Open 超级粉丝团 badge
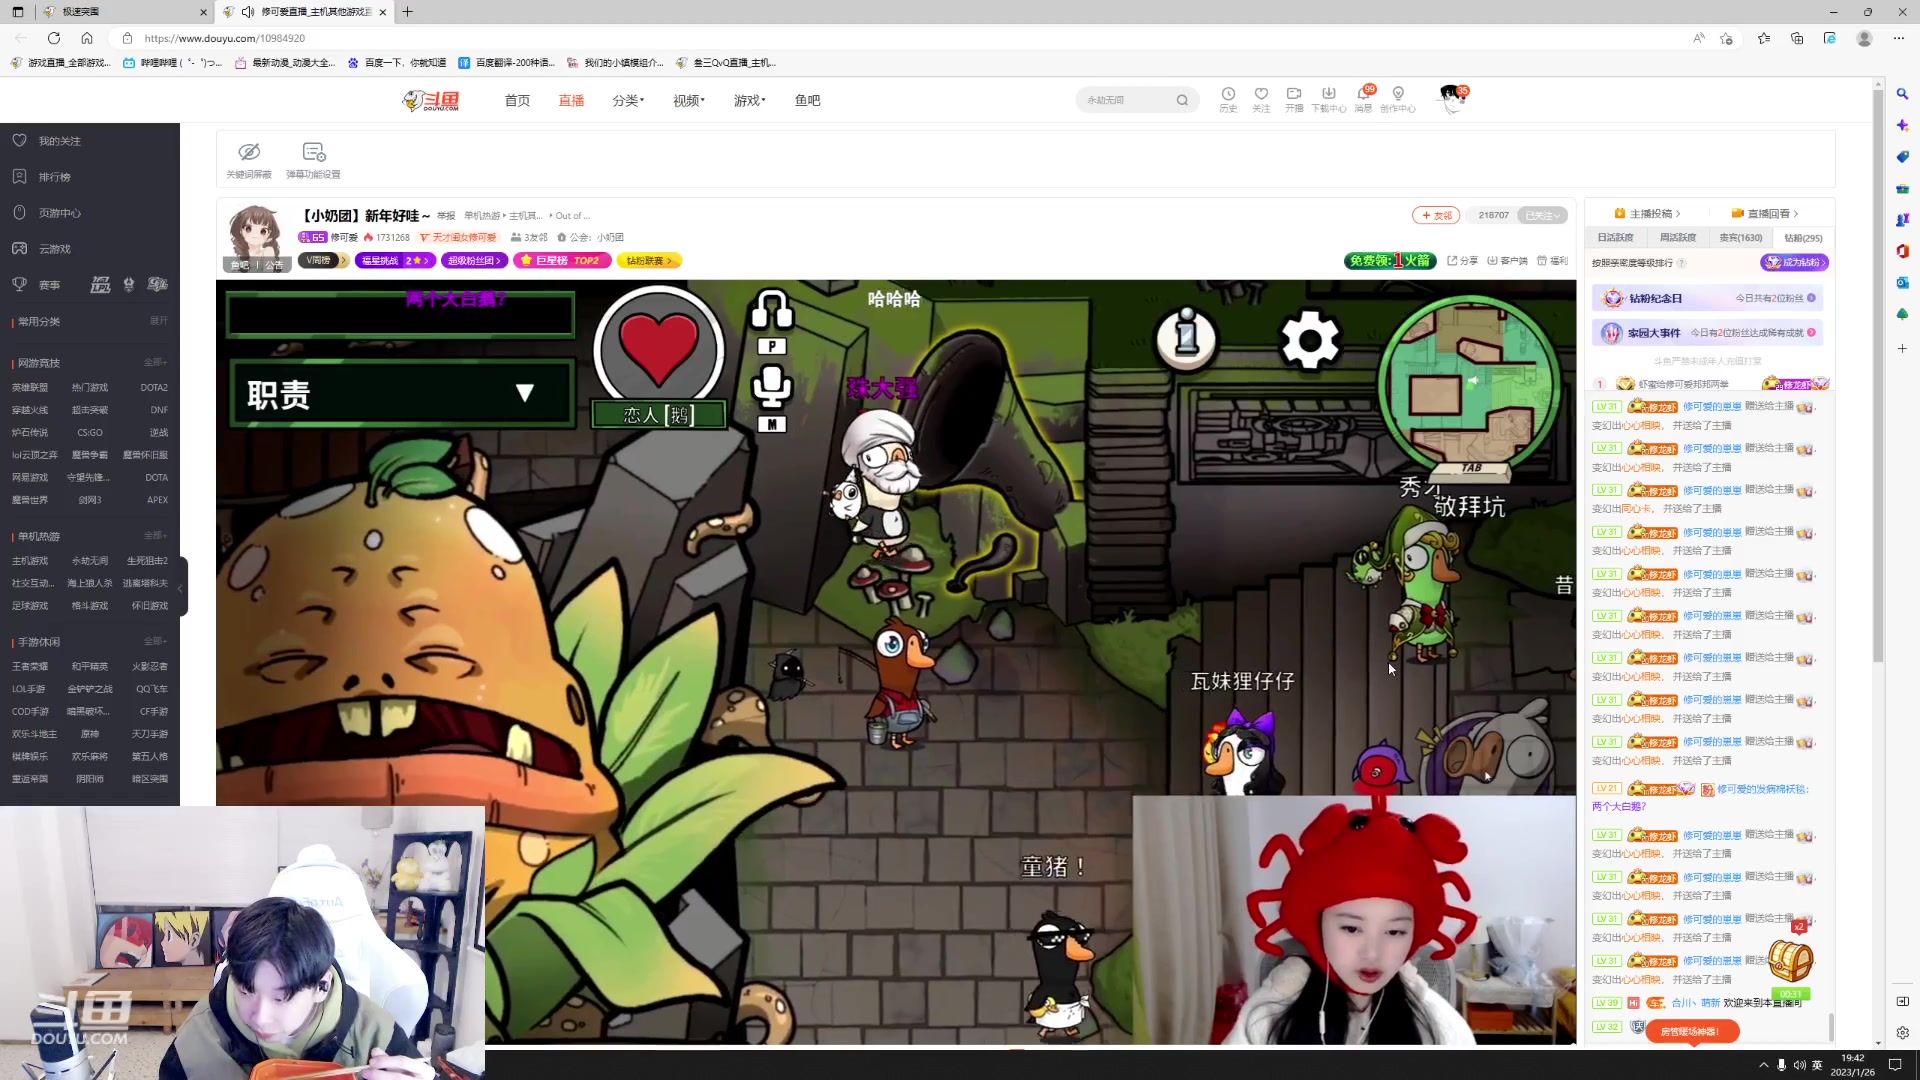The width and height of the screenshot is (1920, 1080). (475, 261)
